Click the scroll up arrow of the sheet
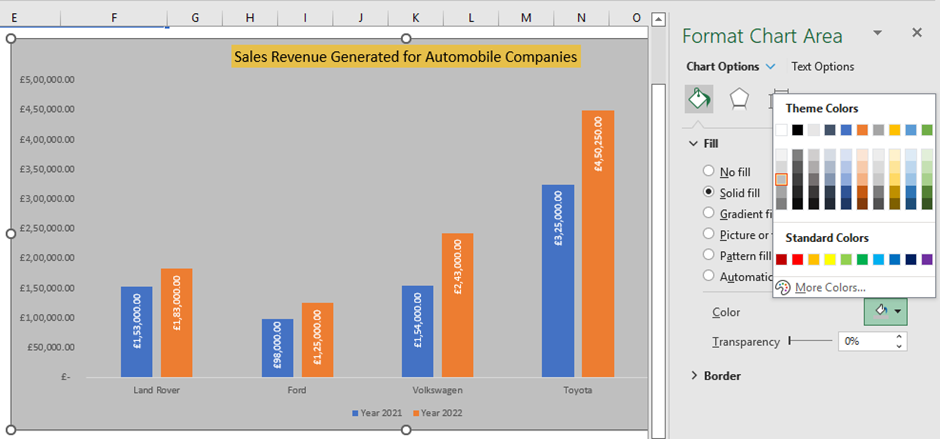940x439 pixels. (x=658, y=20)
